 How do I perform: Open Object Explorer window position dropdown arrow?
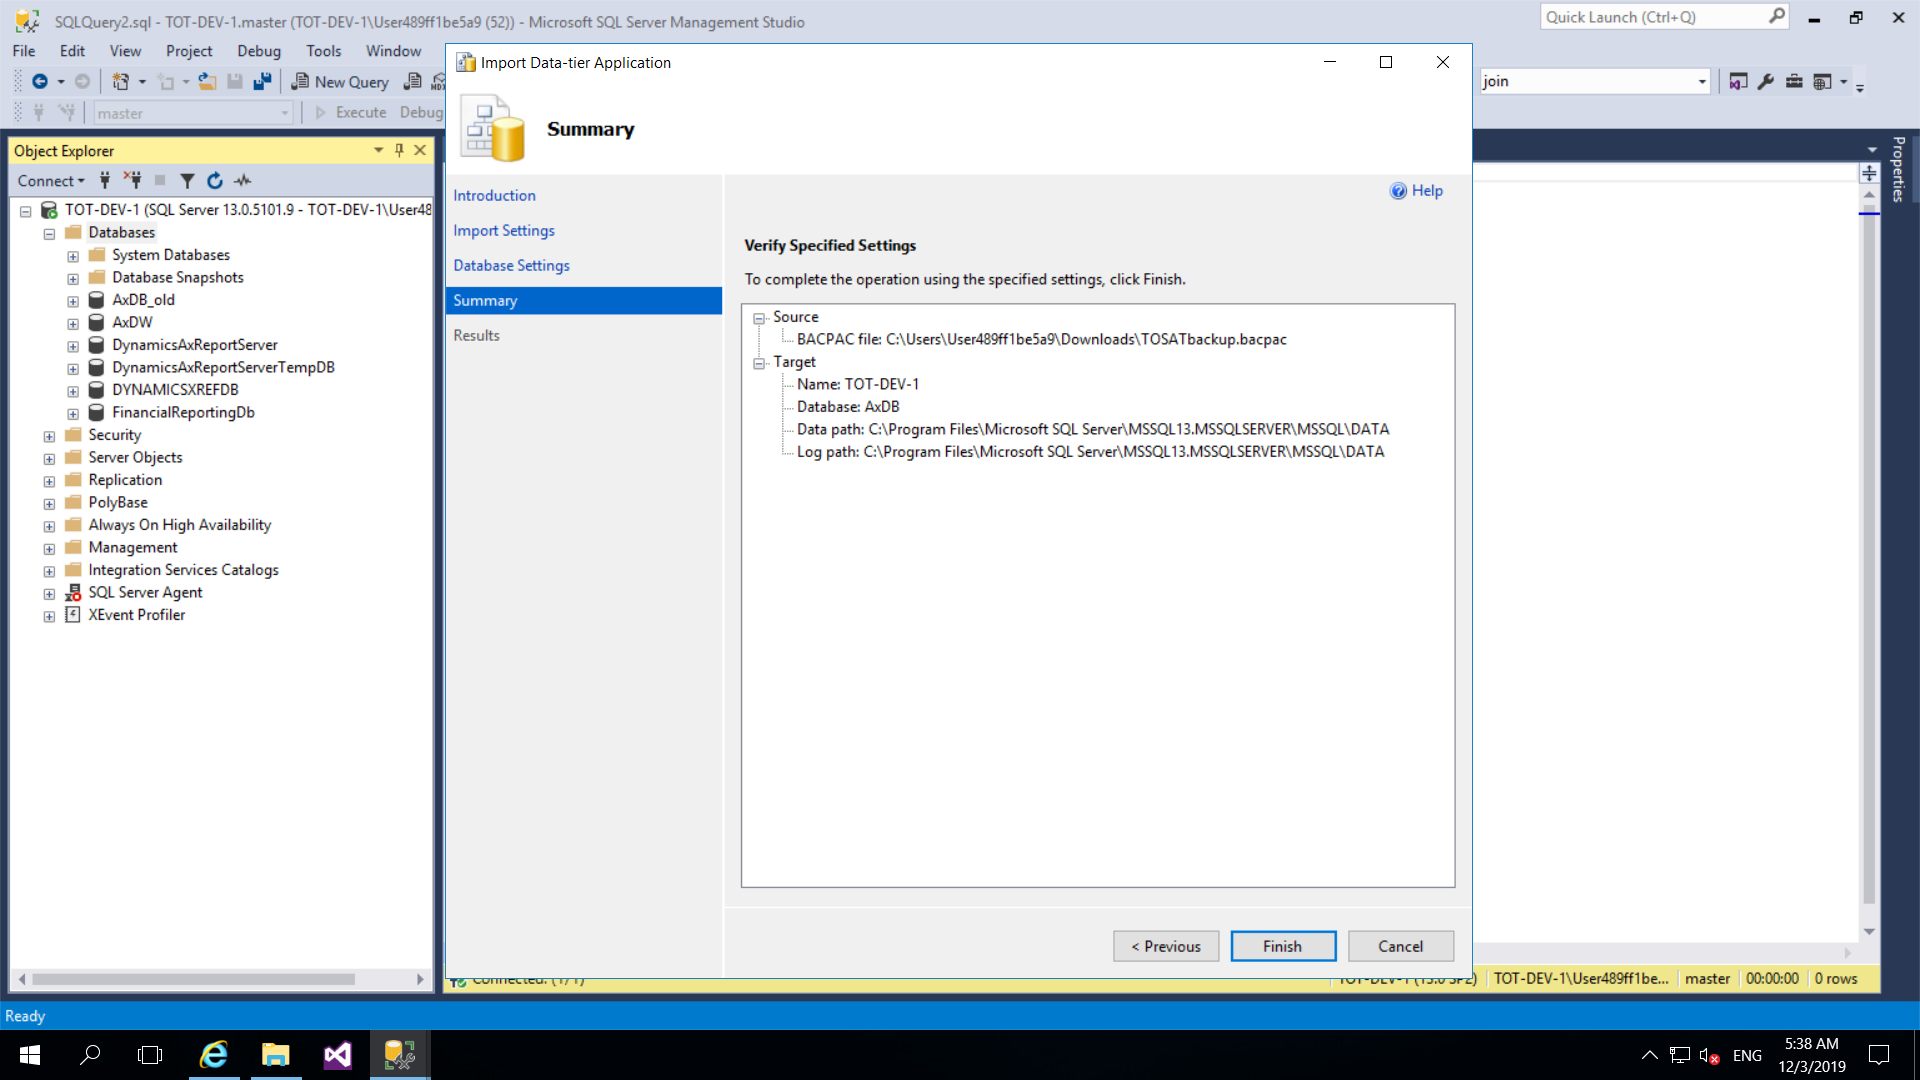(x=378, y=150)
